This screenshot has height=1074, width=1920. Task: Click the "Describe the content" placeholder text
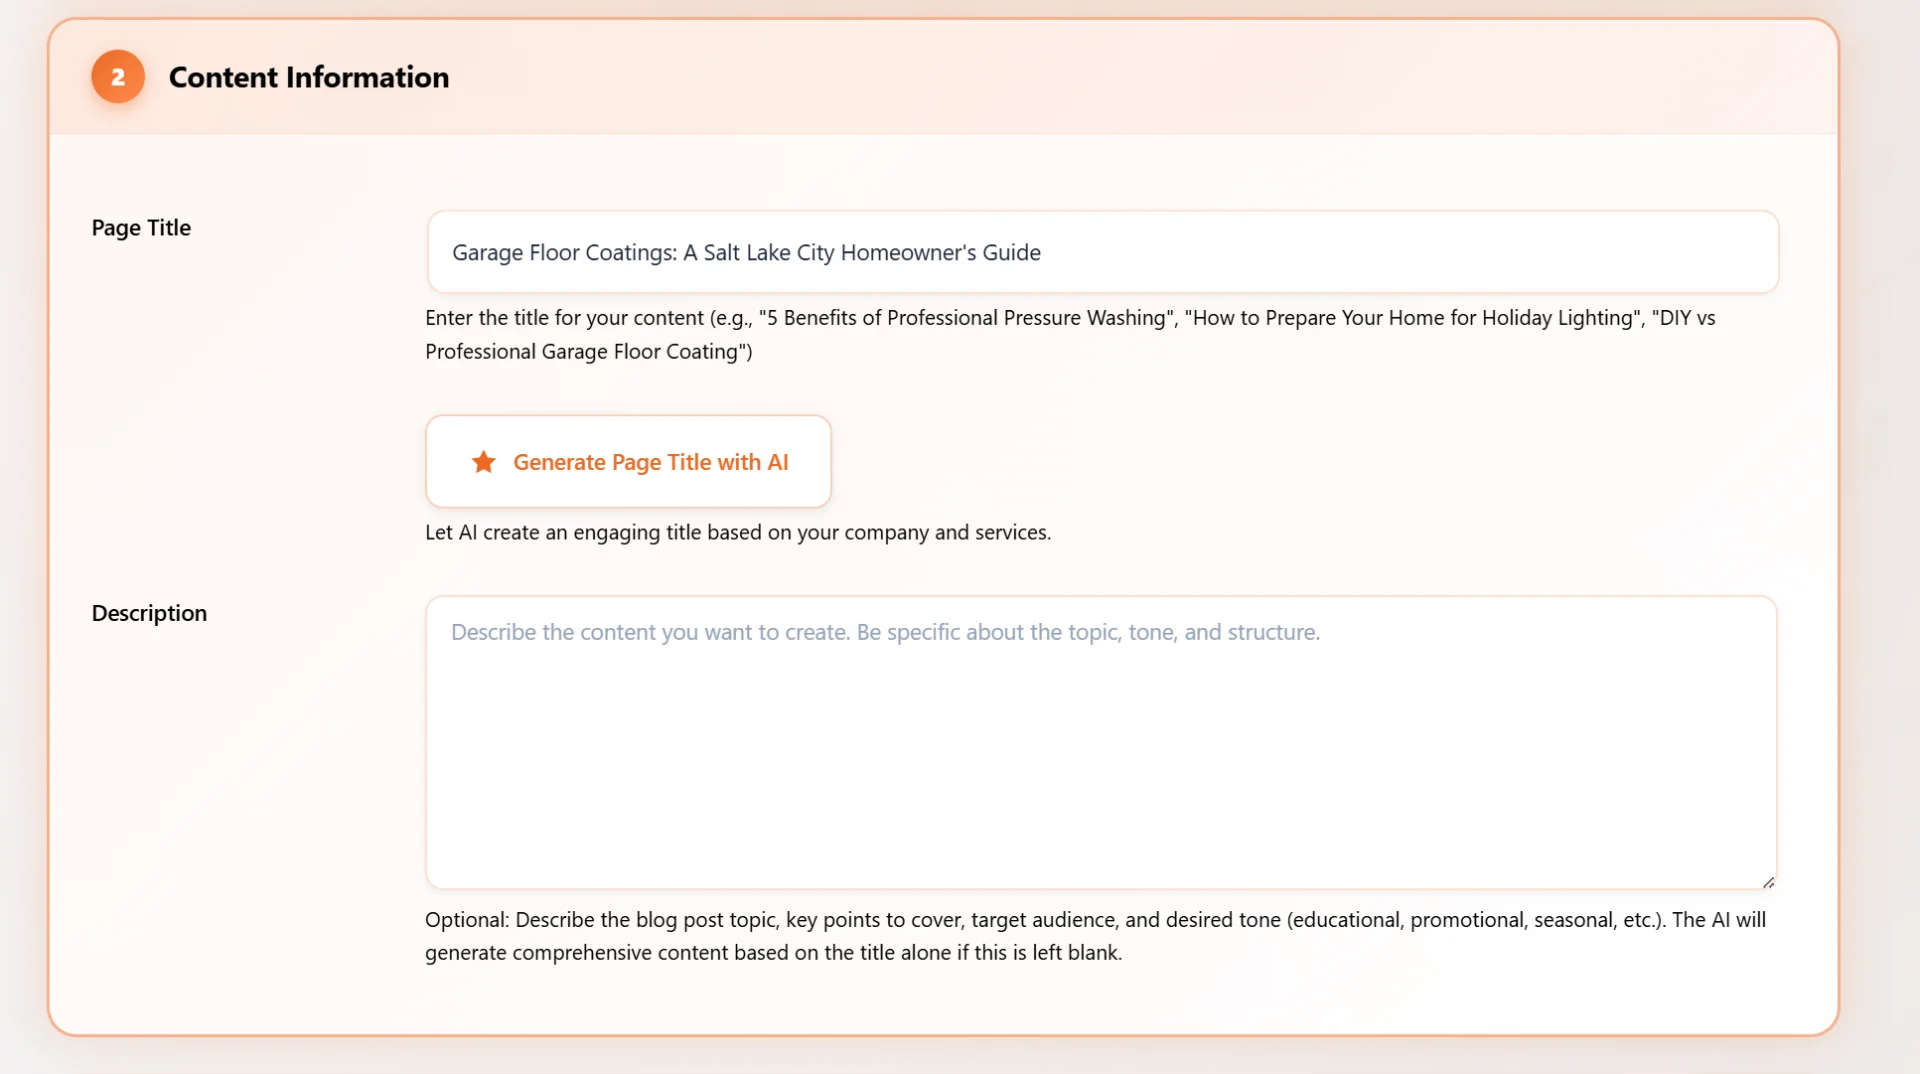(884, 632)
